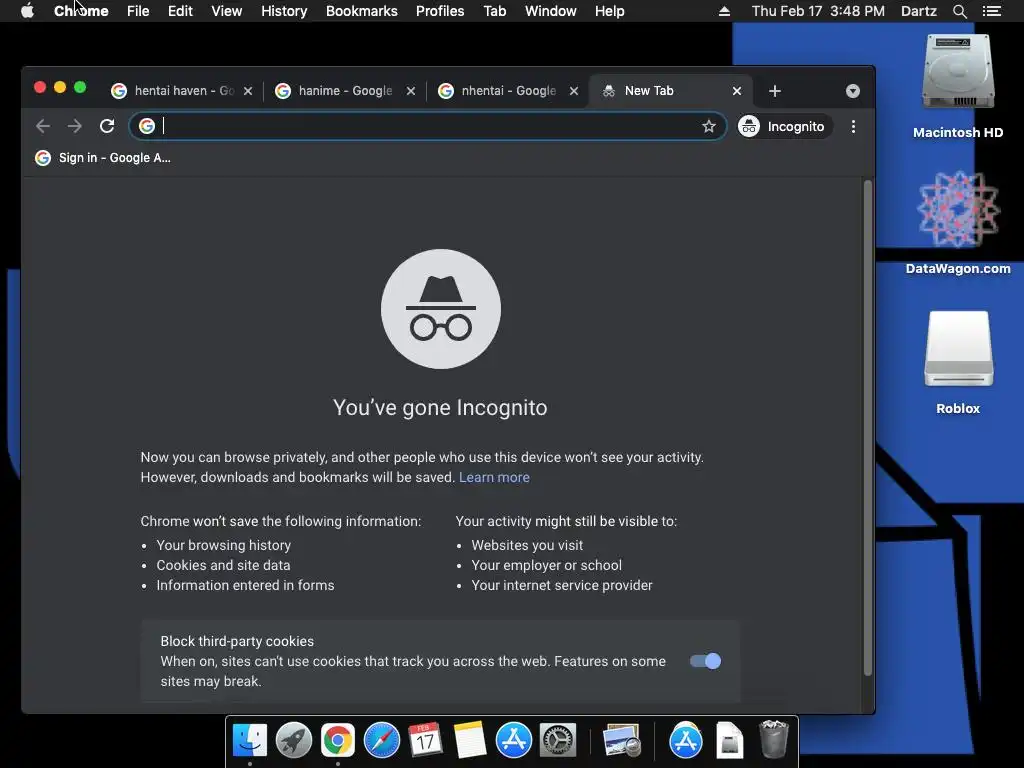Click the green fullscreen window button
Viewport: 1024px width, 768px height.
pos(80,88)
